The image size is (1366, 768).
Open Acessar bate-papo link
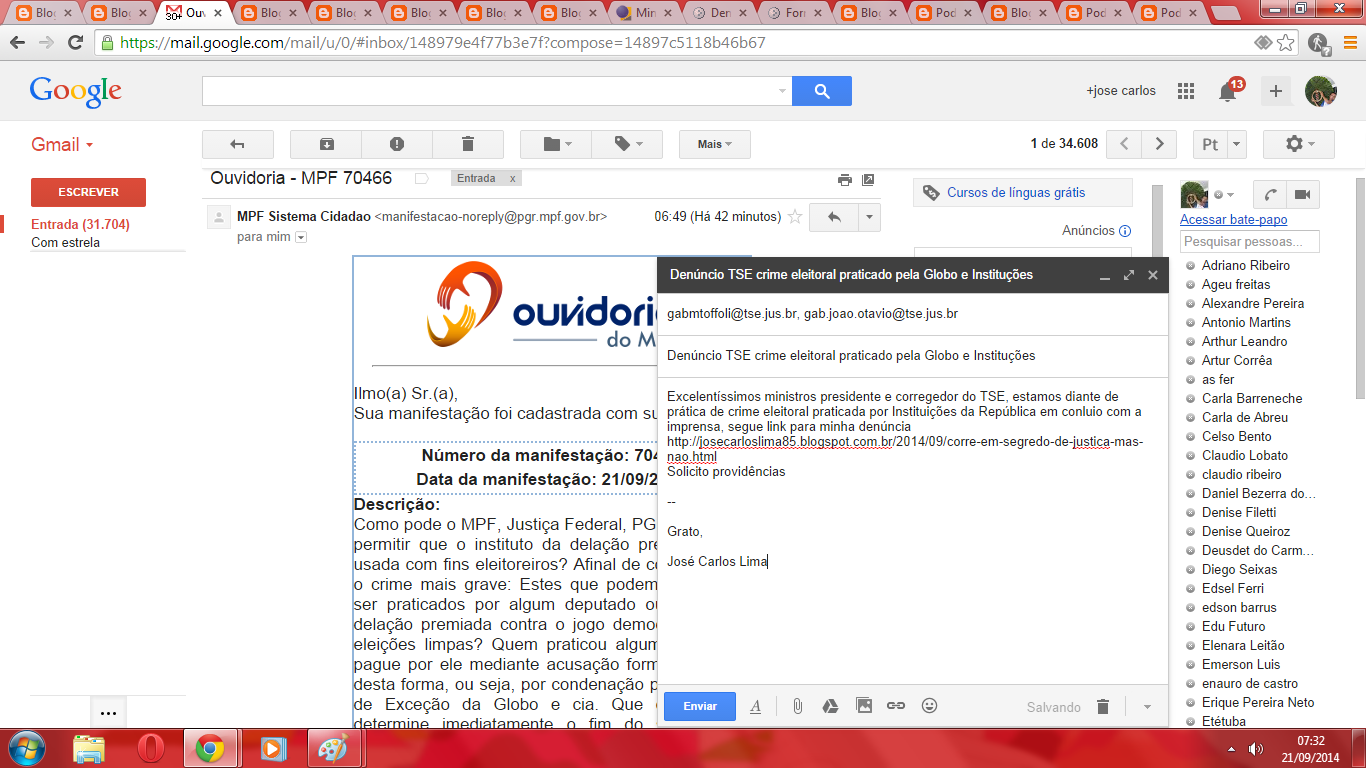(1234, 220)
